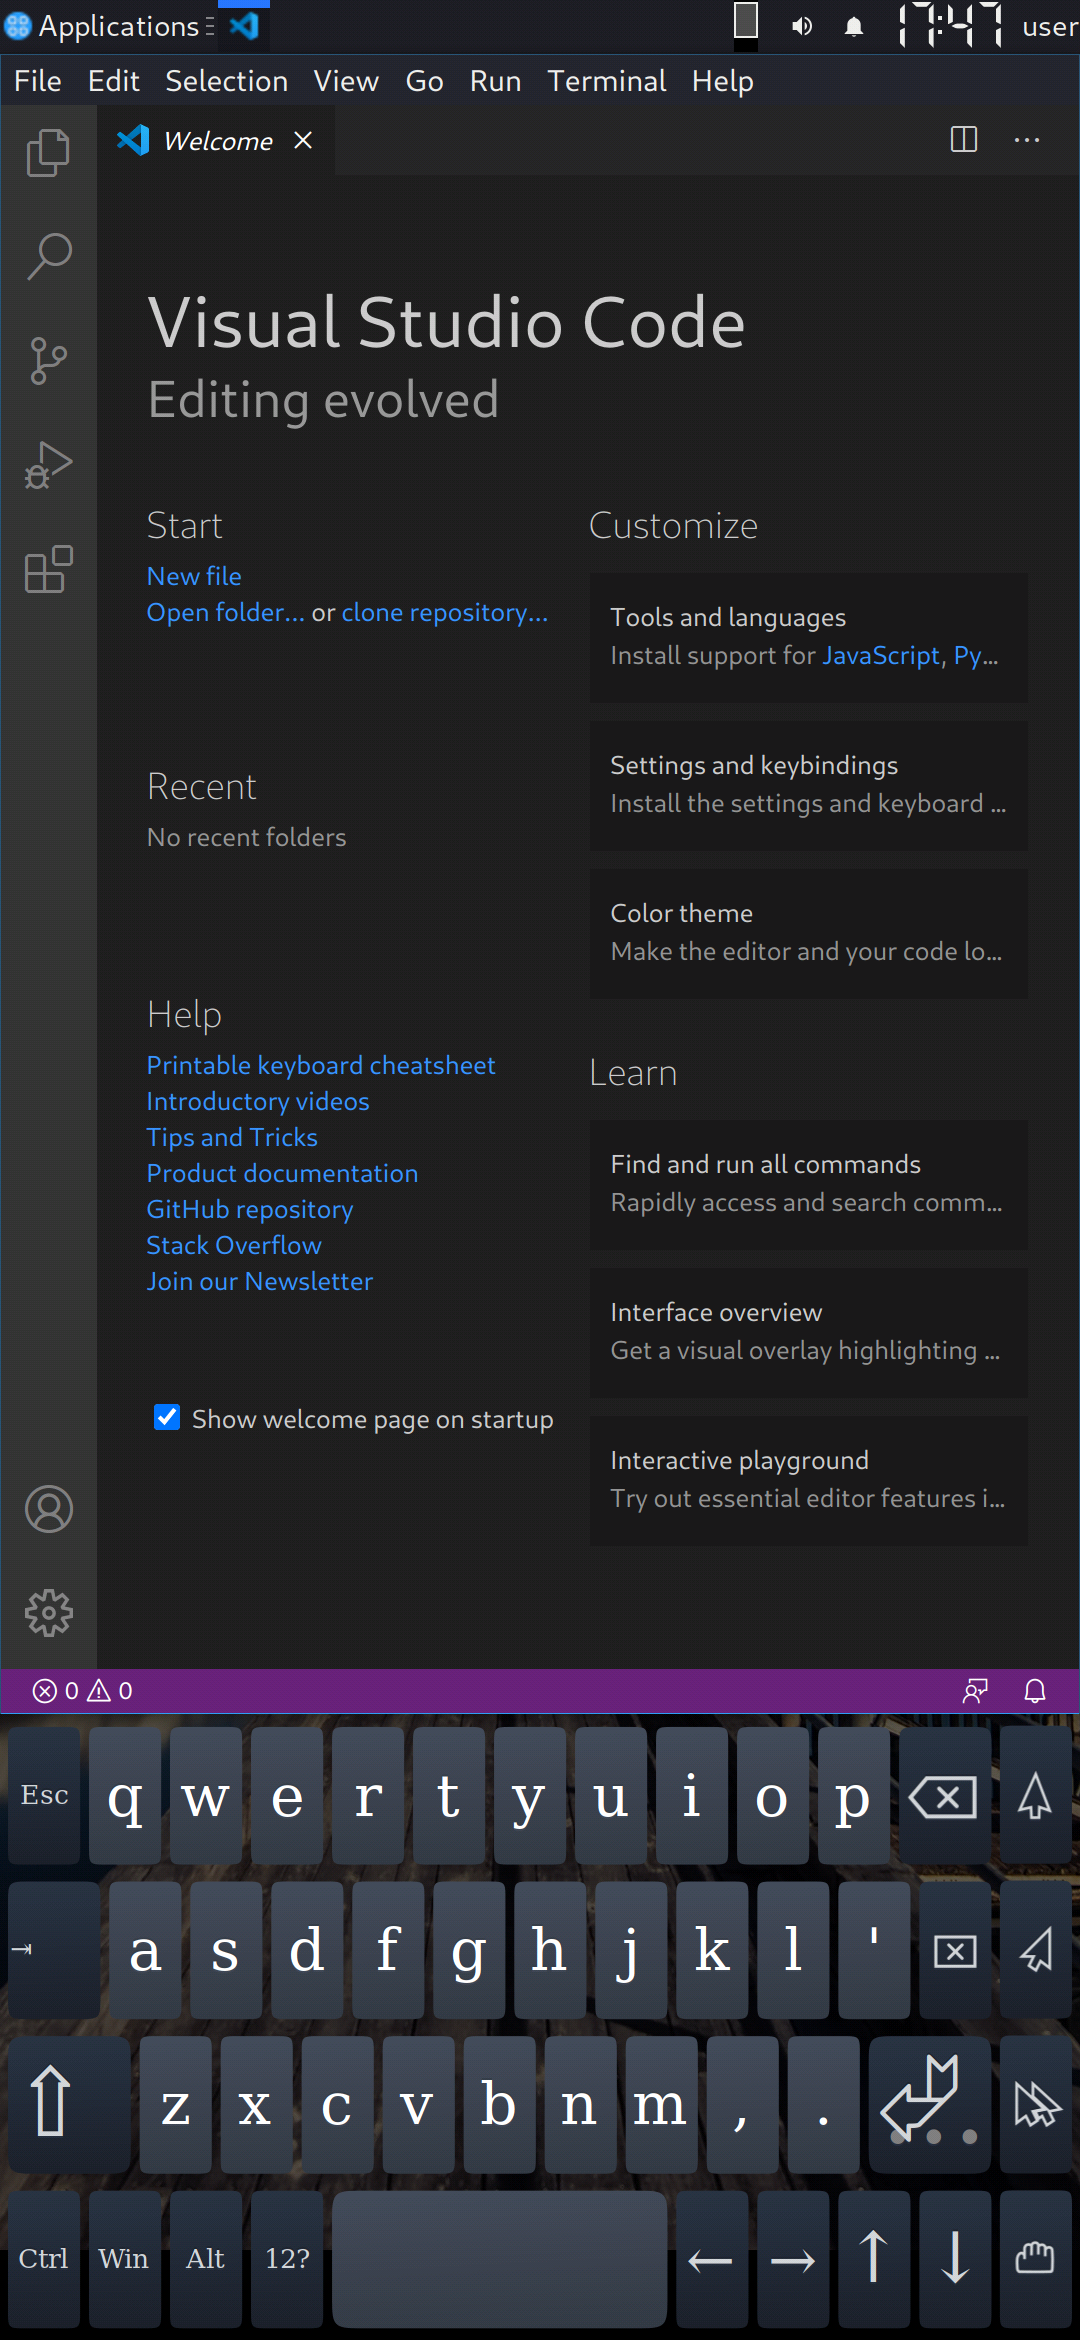1080x2340 pixels.
Task: Tap the right arrow key on keyboard
Action: [792, 2259]
